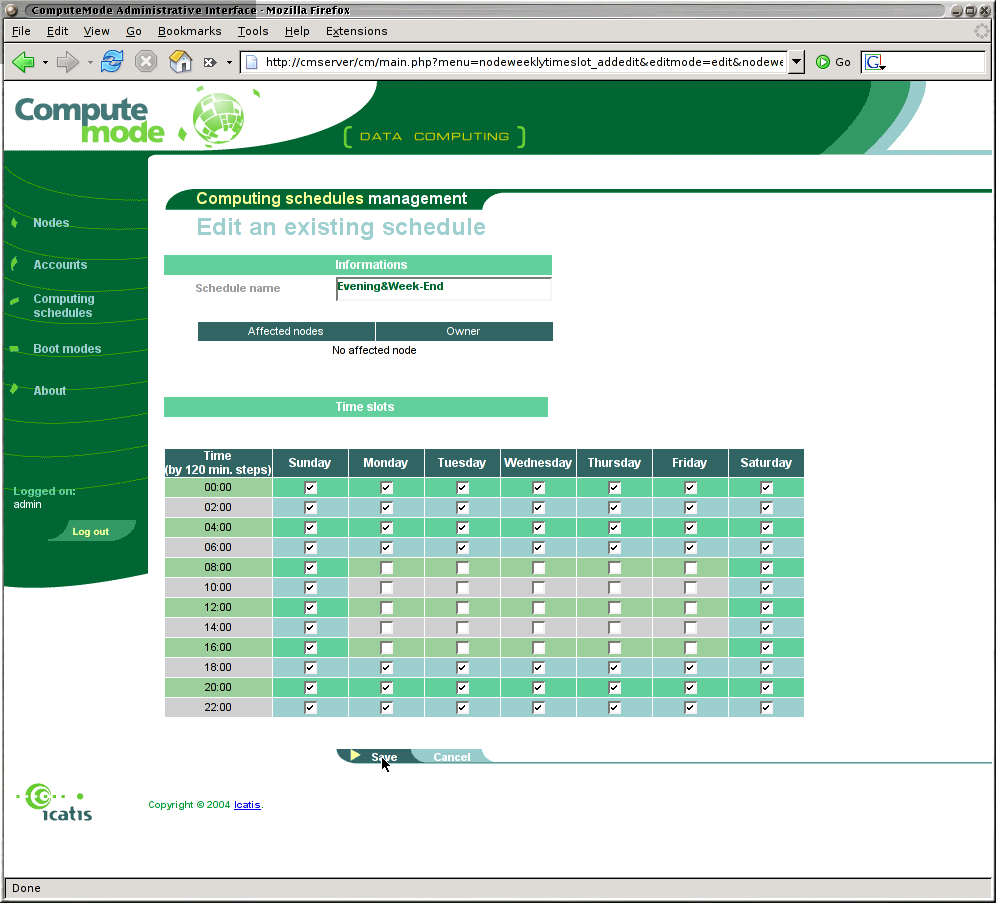
Task: Click the 10:00 time row label
Action: pos(218,587)
